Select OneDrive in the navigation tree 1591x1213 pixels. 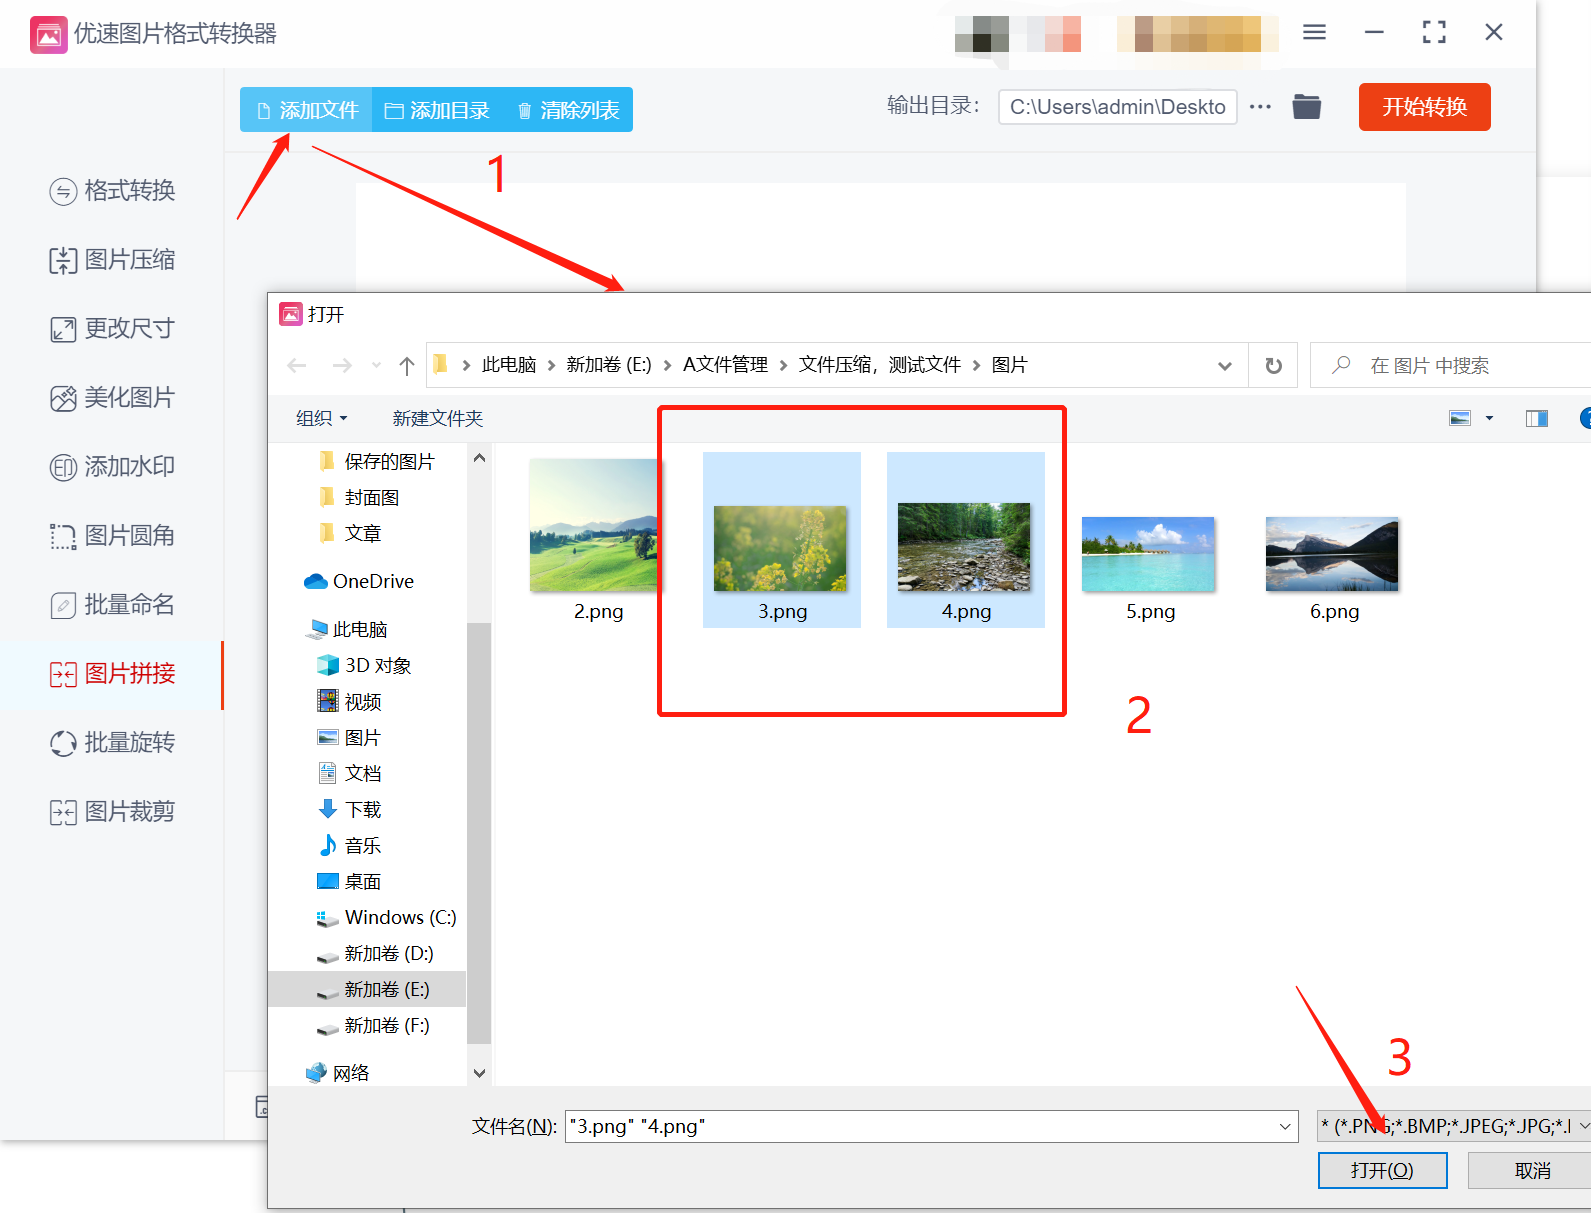(372, 582)
